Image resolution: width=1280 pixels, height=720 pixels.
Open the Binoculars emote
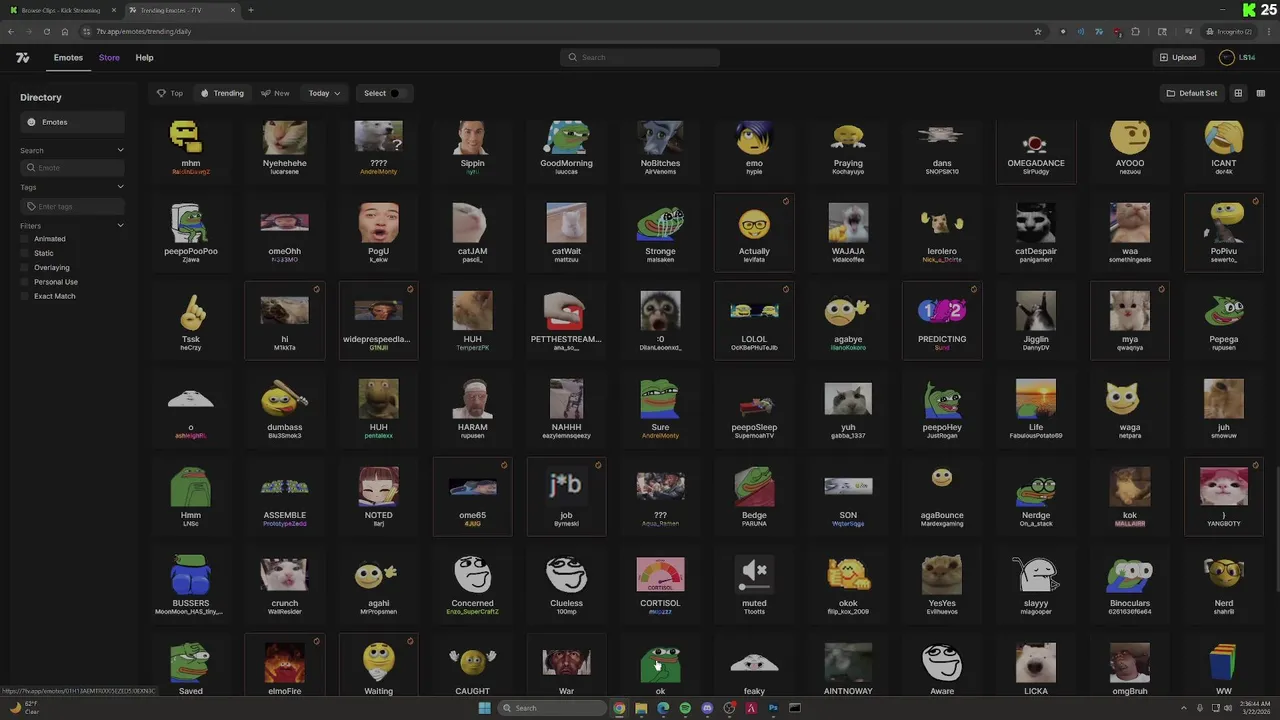[1130, 584]
